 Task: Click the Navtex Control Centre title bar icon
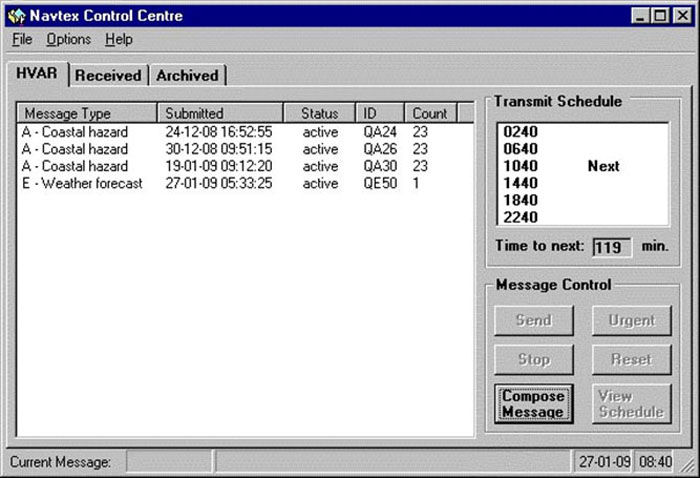coord(17,16)
